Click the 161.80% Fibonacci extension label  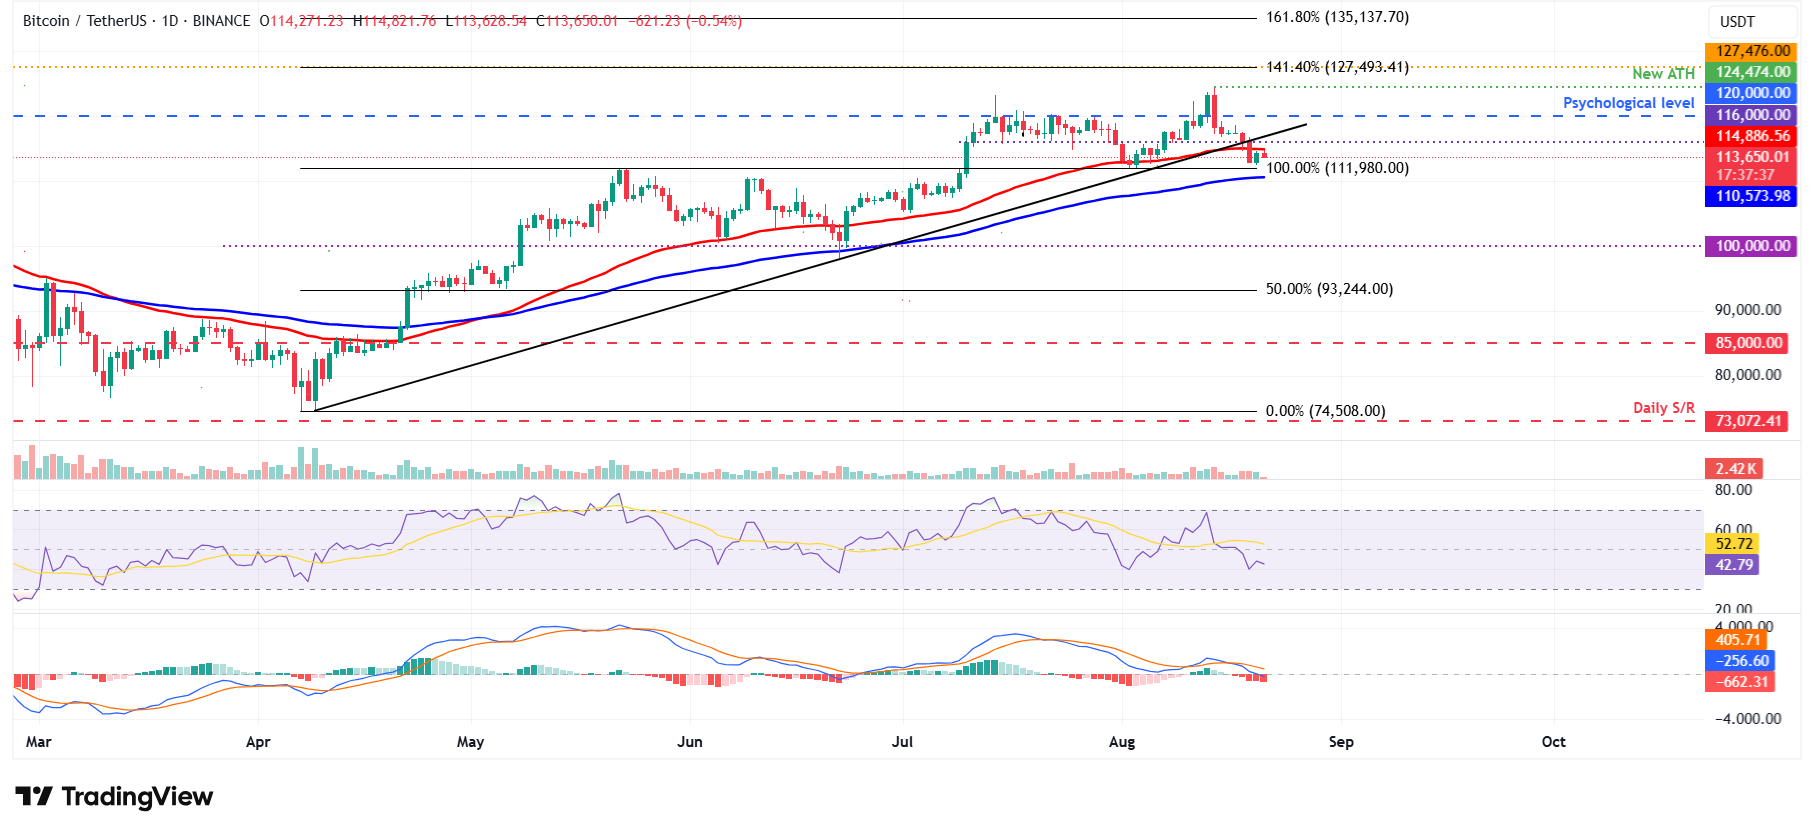[x=1336, y=18]
